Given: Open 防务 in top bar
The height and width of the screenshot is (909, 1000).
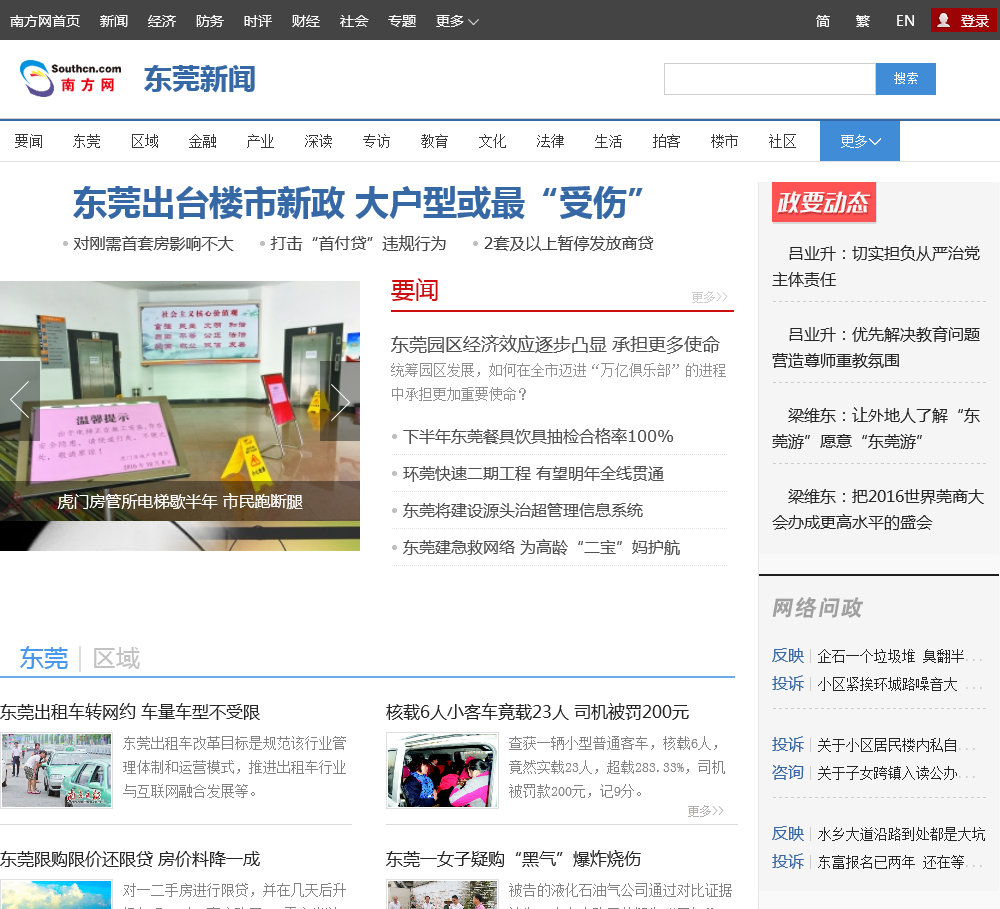Looking at the screenshot, I should [210, 21].
